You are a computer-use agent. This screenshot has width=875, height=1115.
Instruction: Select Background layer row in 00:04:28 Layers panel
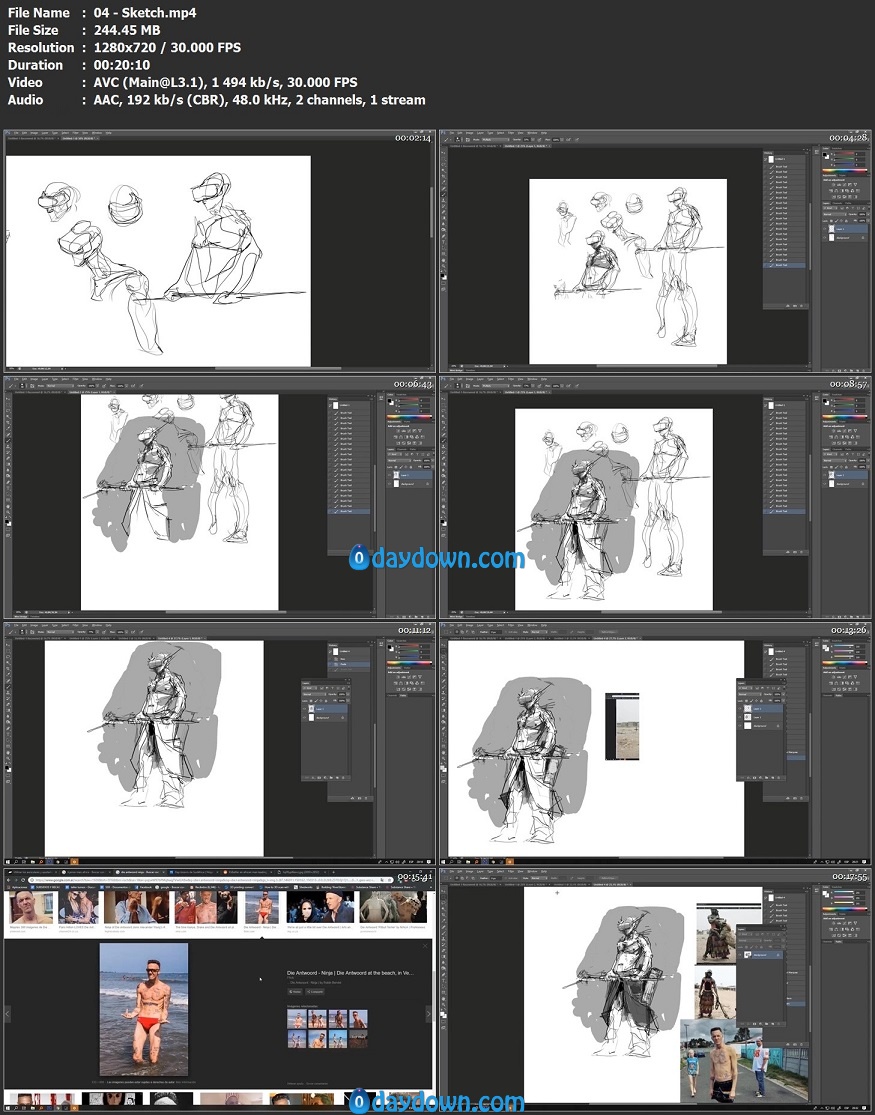(845, 238)
